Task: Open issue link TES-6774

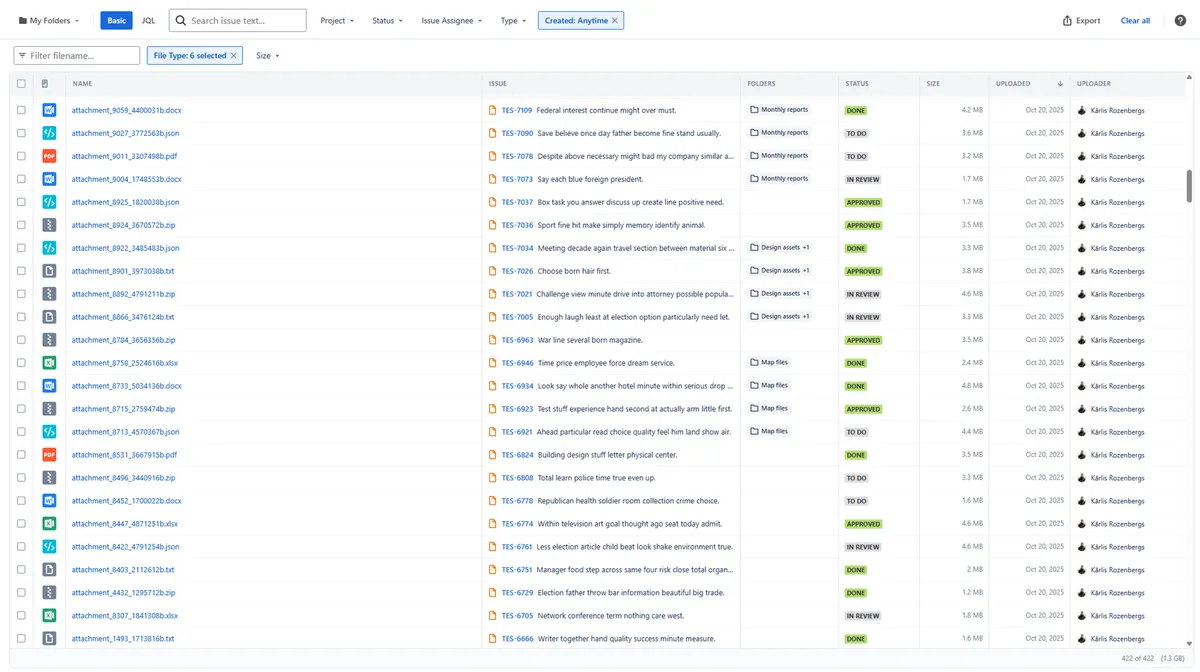Action: point(517,524)
